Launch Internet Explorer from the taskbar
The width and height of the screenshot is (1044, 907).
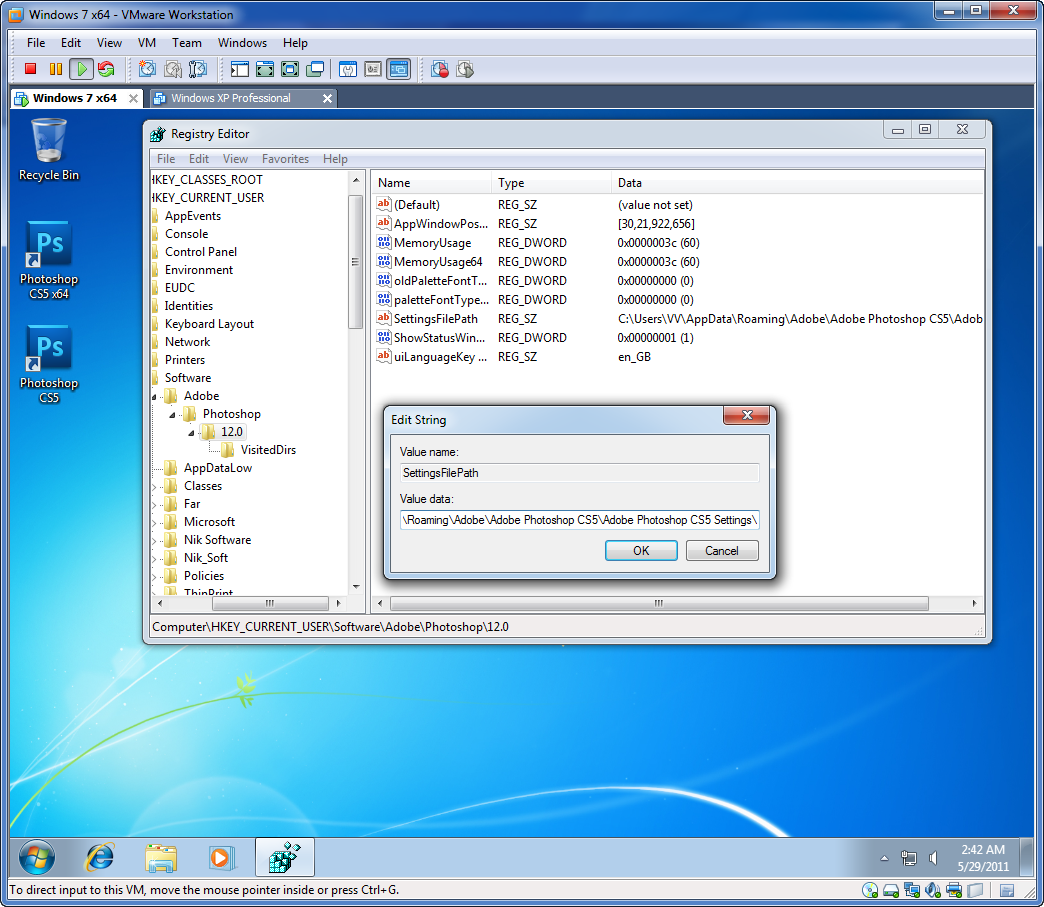click(x=100, y=857)
